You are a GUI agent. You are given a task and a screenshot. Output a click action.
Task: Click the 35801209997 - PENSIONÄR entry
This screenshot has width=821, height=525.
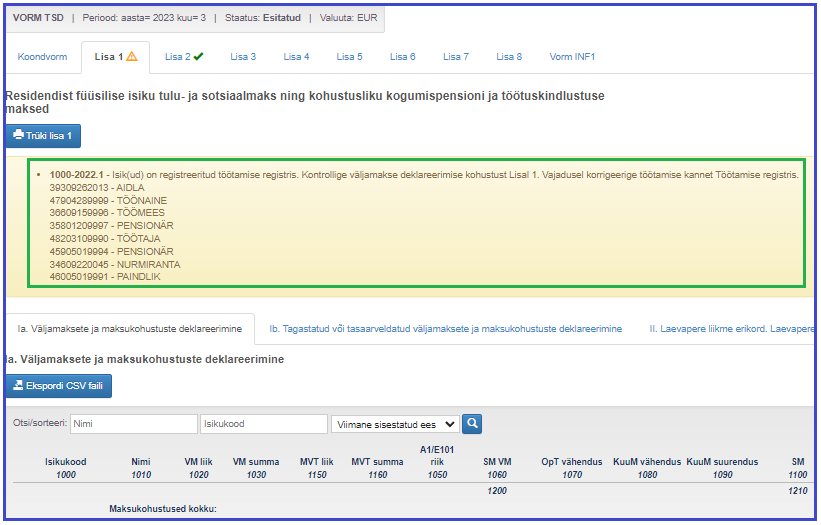point(112,226)
